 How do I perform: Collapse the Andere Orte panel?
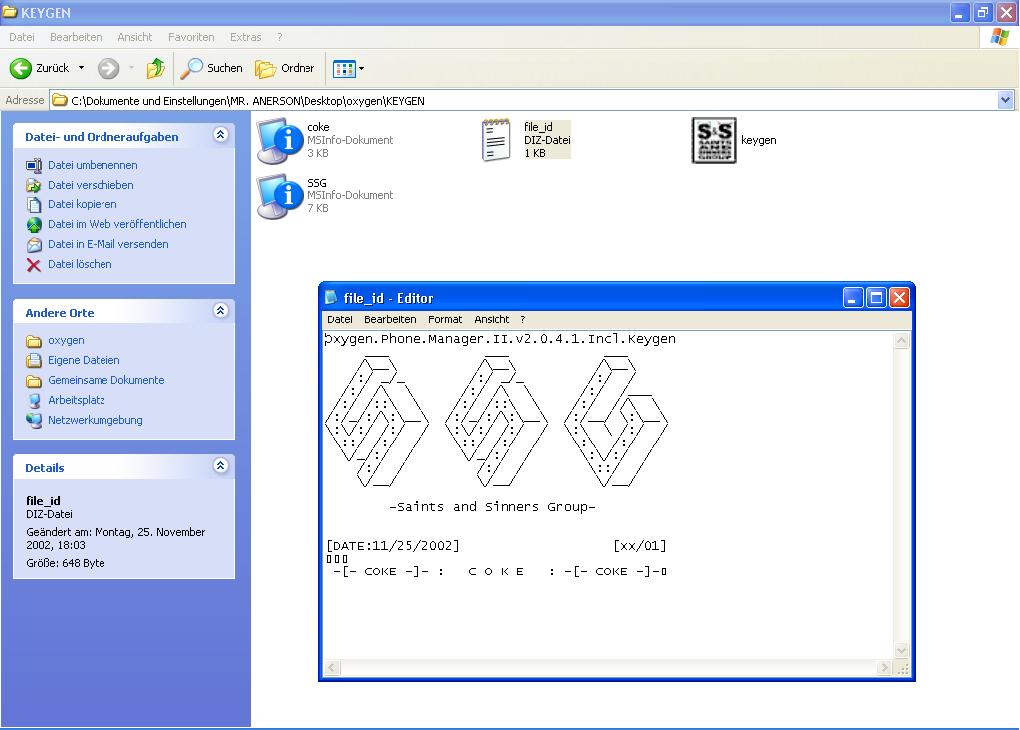click(220, 312)
